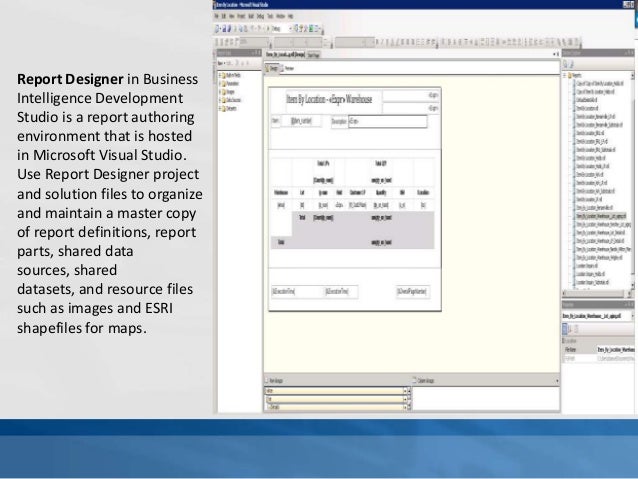Click the Save icon in the toolbar
The width and height of the screenshot is (638, 479).
(224, 28)
